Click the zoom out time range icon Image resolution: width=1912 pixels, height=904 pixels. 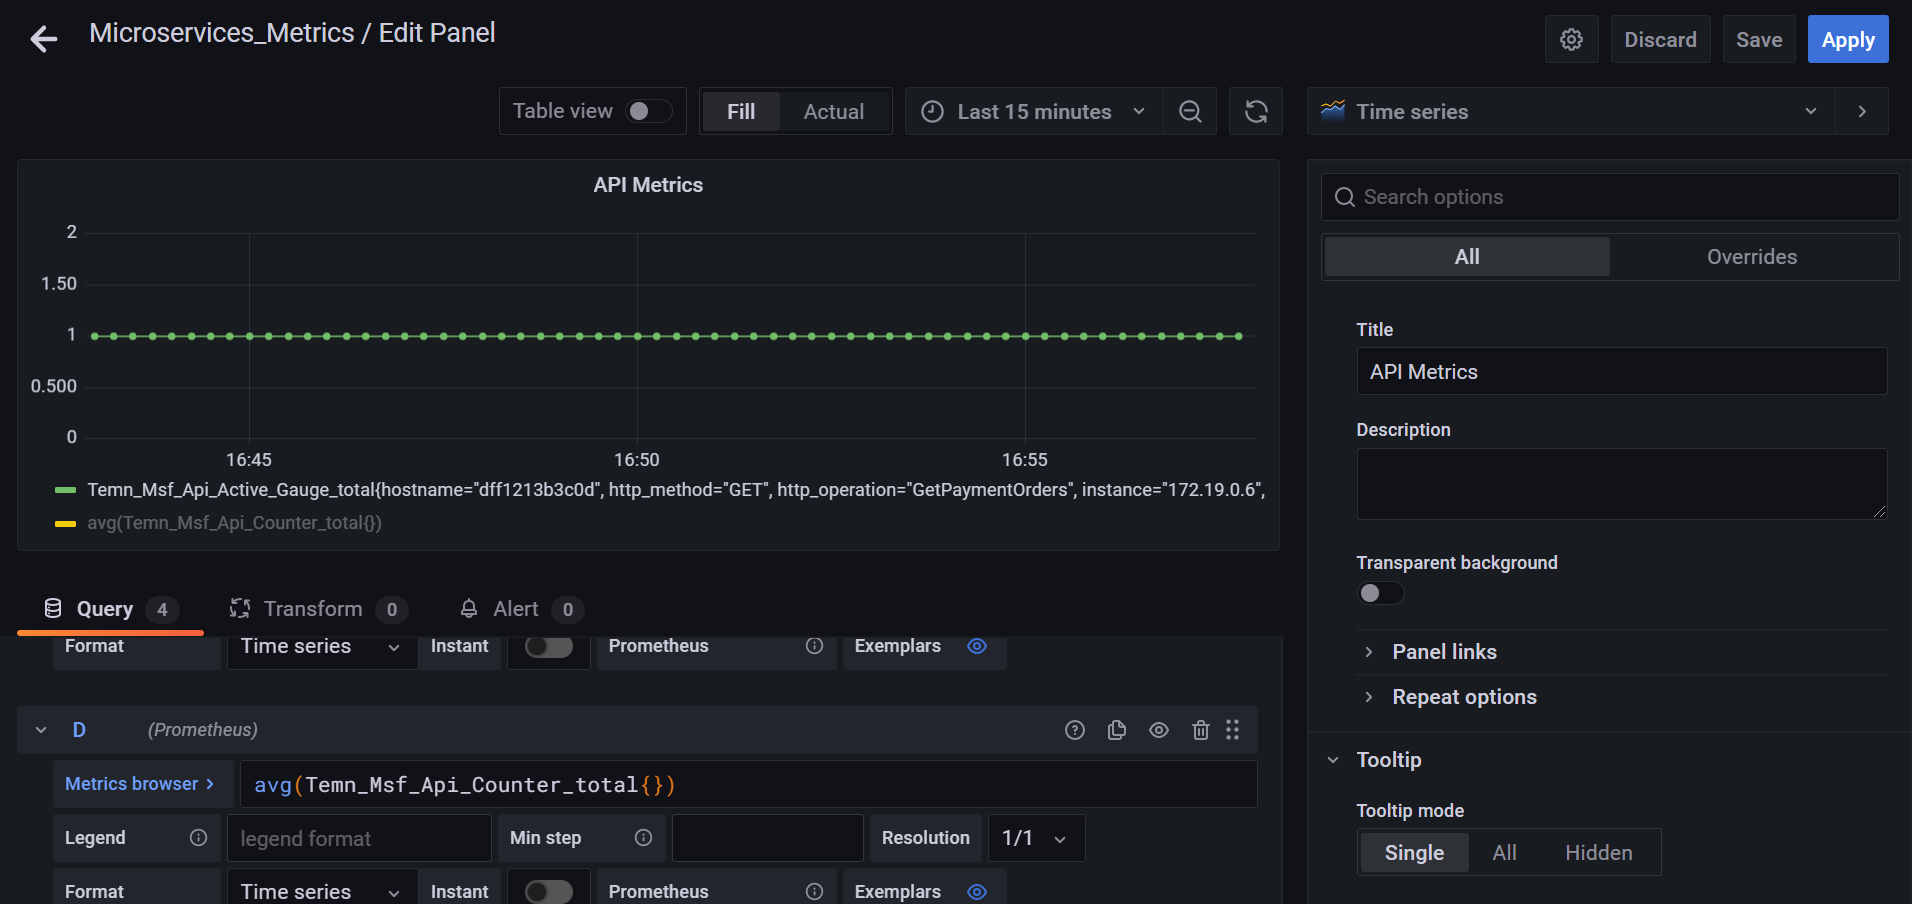tap(1190, 112)
